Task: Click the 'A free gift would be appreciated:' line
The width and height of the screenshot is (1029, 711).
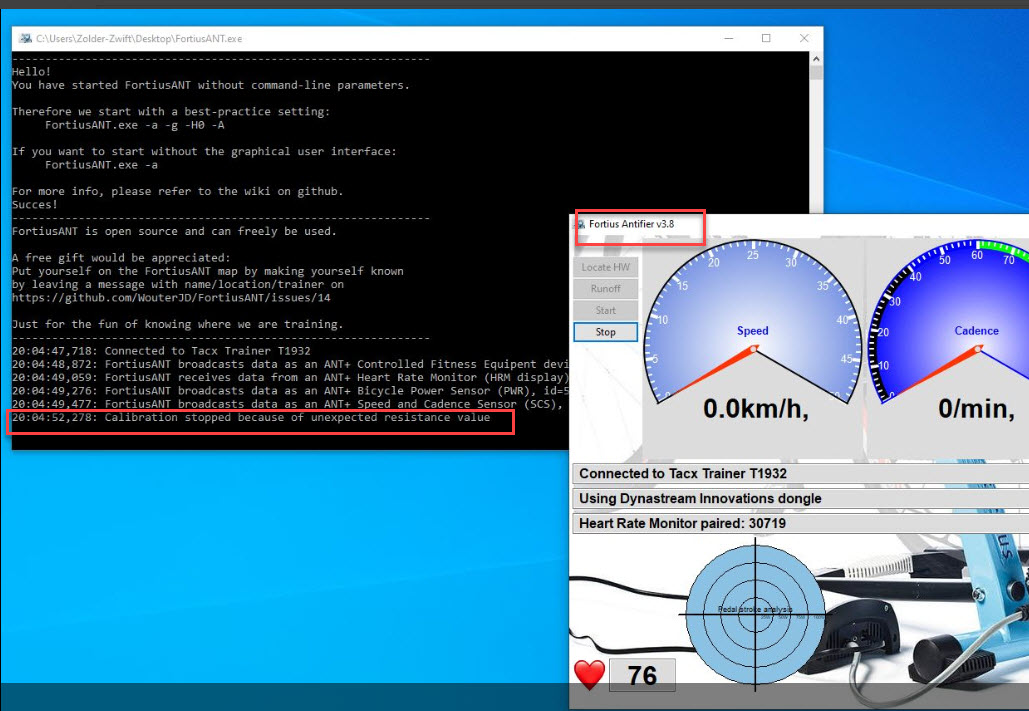Action: 121,258
